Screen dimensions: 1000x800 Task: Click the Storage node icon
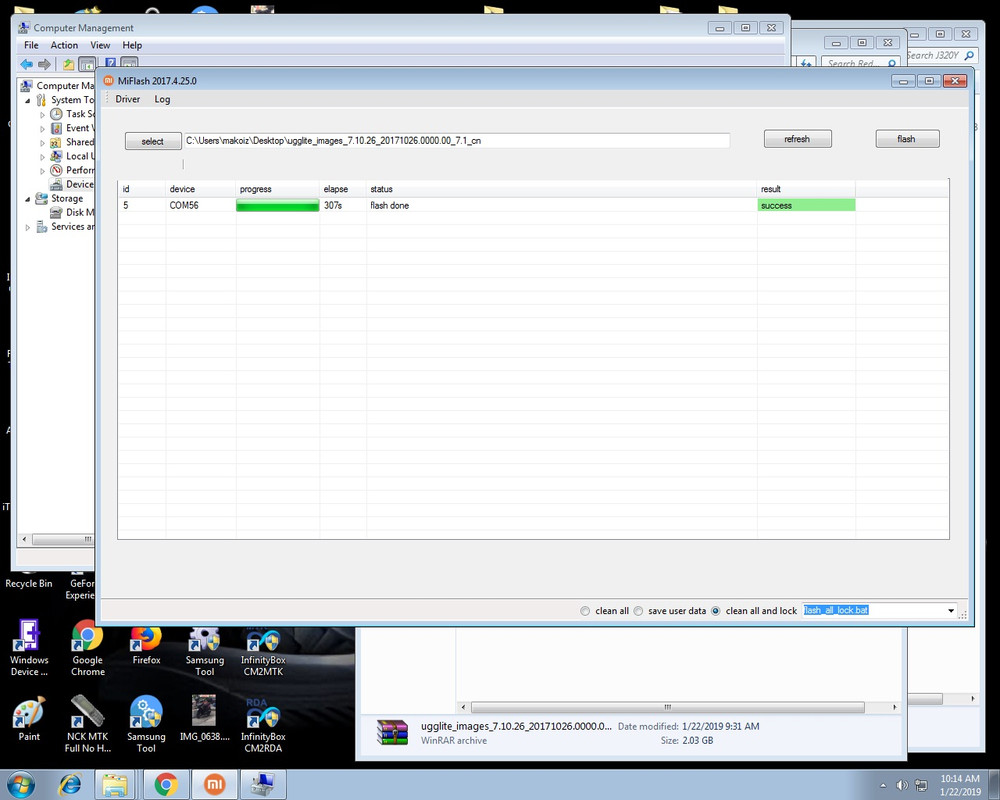pyautogui.click(x=41, y=198)
